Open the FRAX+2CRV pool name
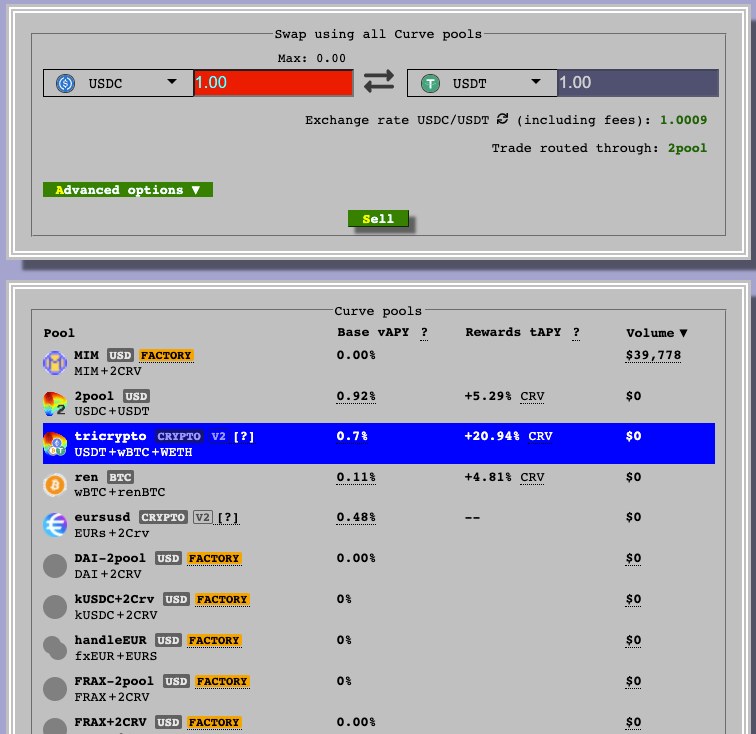 (x=110, y=722)
